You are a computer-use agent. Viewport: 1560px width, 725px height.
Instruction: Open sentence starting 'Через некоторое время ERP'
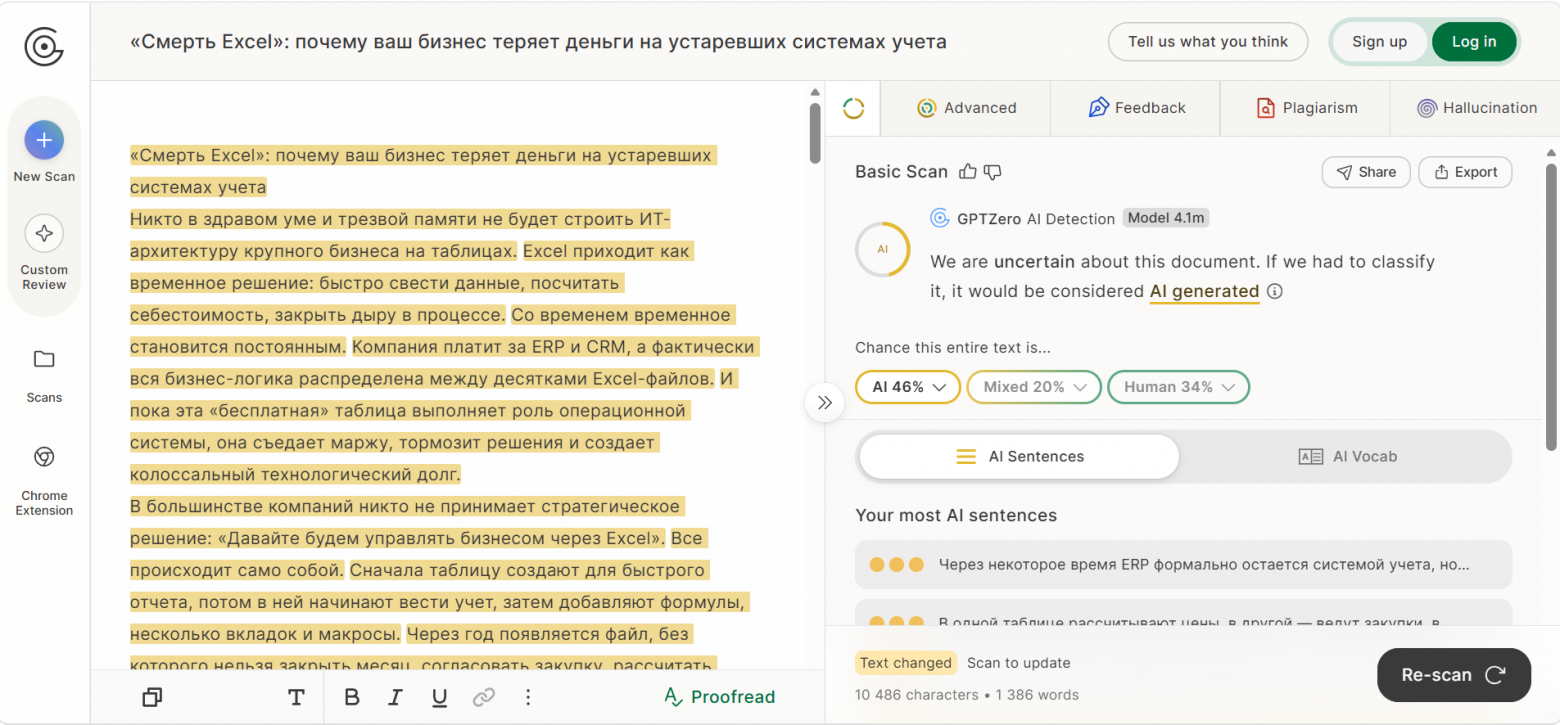pyautogui.click(x=1183, y=565)
